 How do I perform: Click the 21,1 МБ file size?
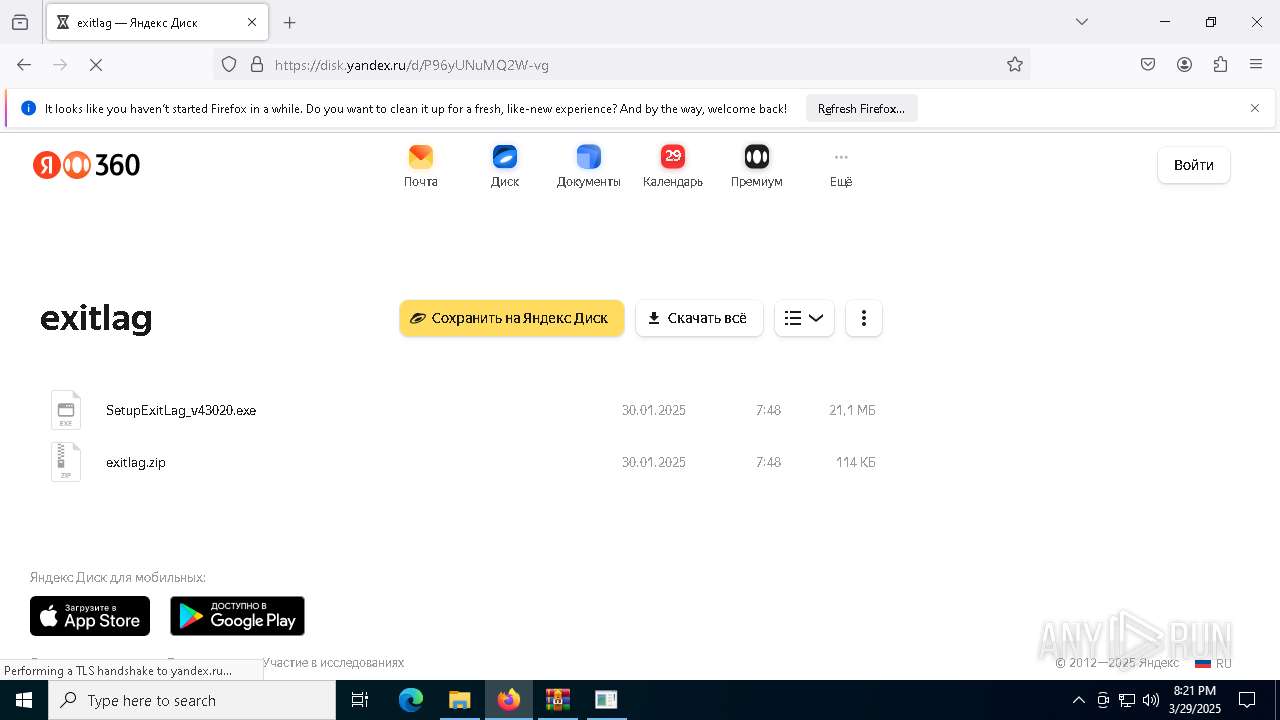852,410
